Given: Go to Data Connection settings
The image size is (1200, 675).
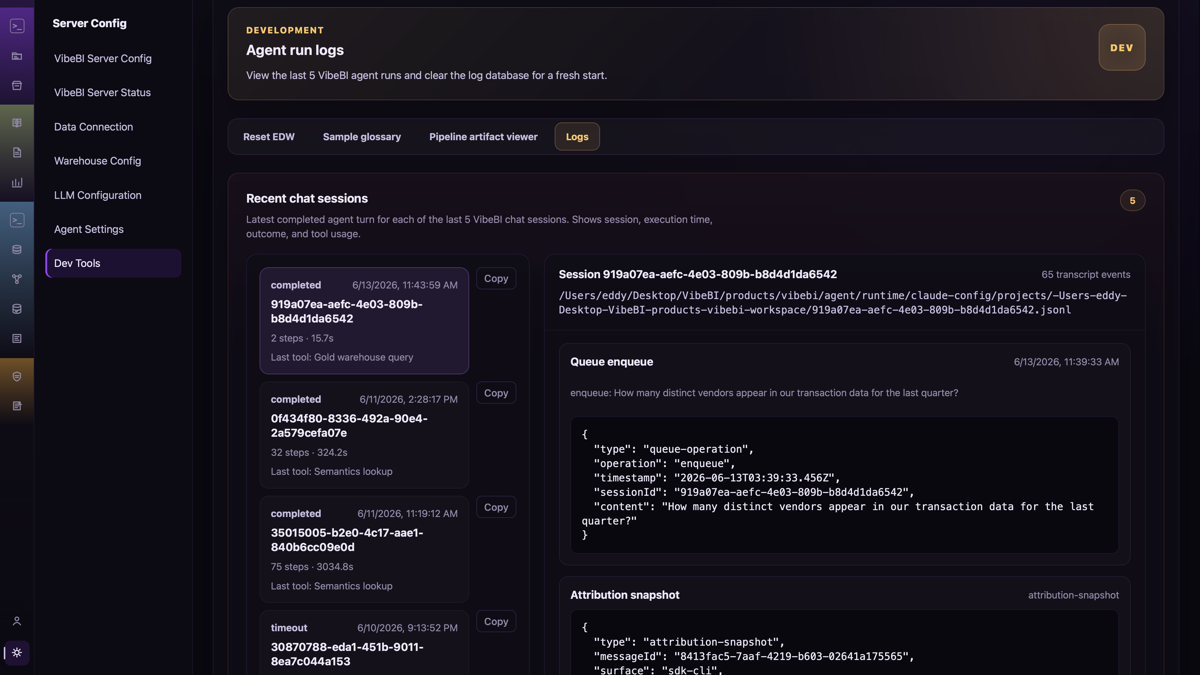Looking at the screenshot, I should [x=113, y=127].
